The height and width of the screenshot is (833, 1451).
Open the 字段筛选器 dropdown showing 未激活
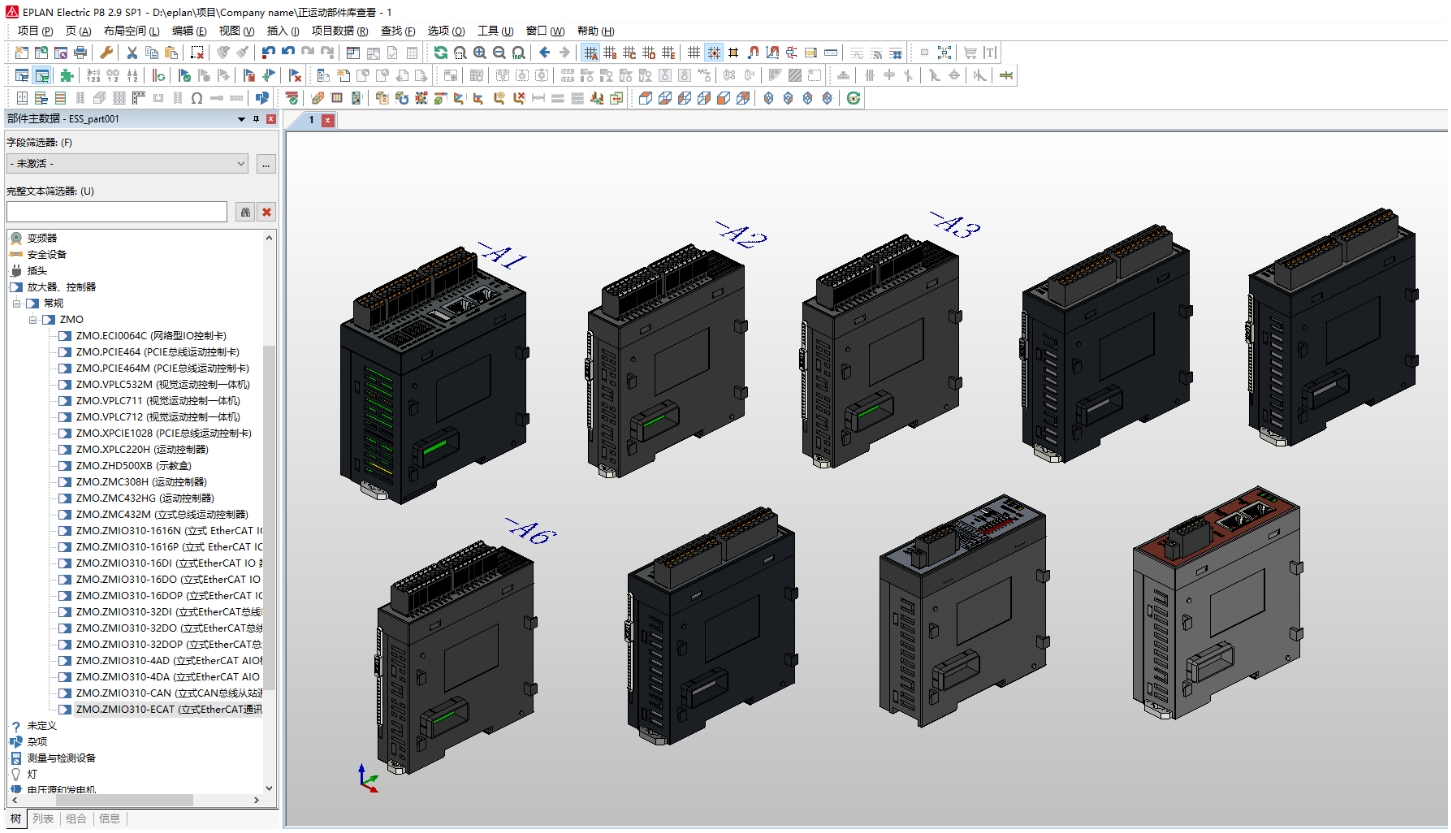[x=127, y=164]
